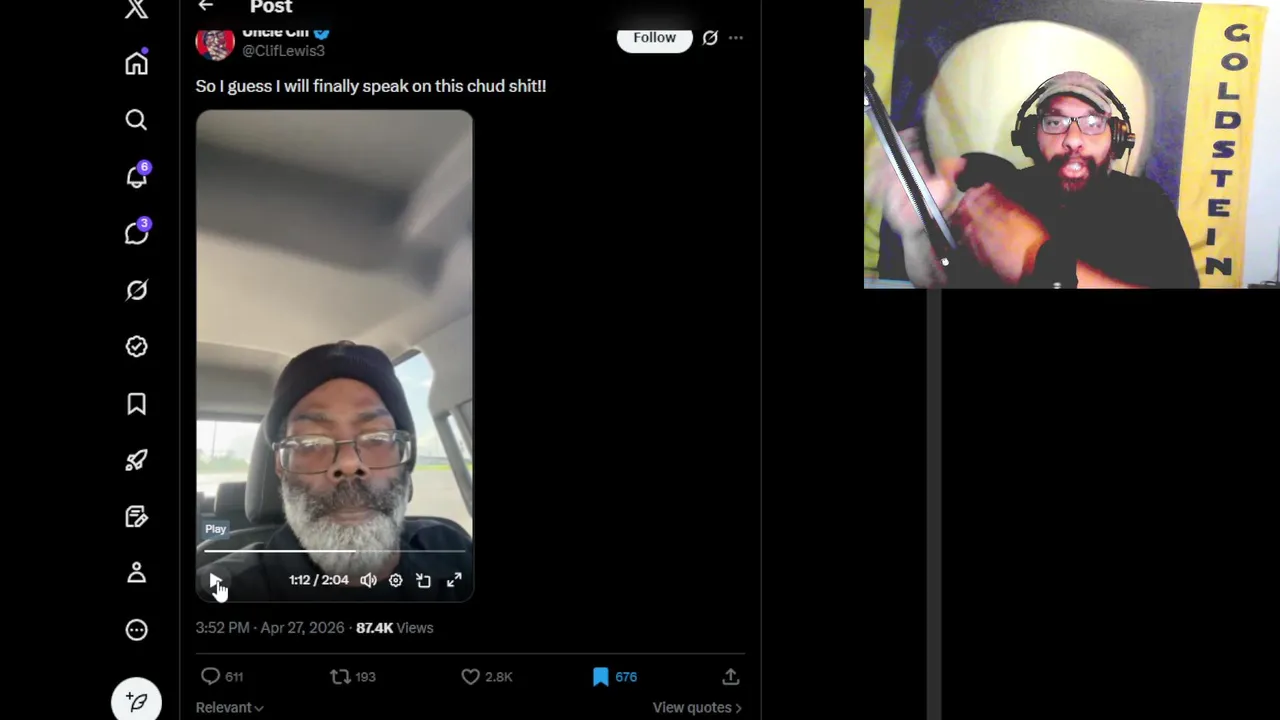The width and height of the screenshot is (1280, 720).
Task: Open the View quotes link
Action: point(697,707)
